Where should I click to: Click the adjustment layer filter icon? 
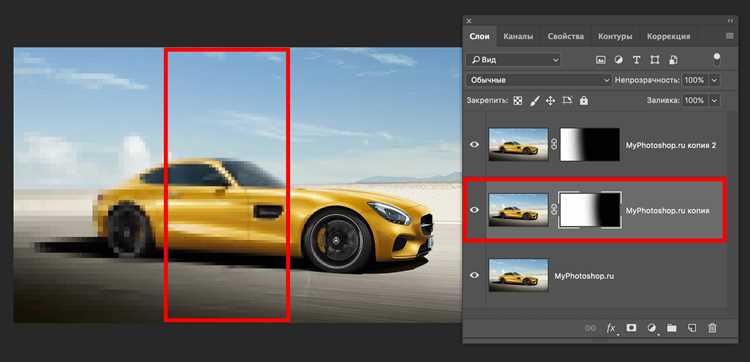click(x=618, y=60)
